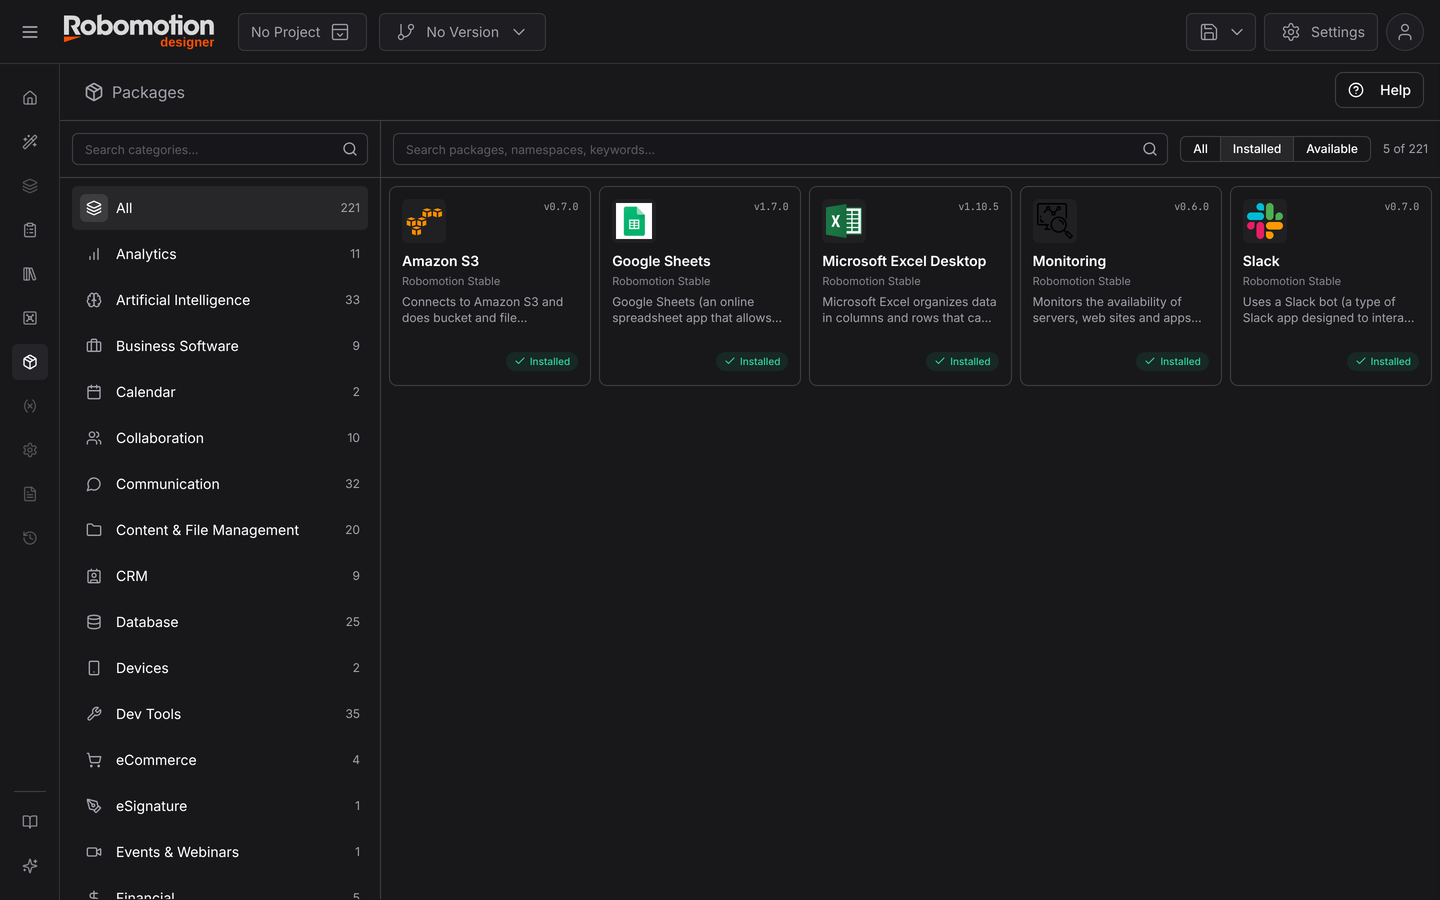This screenshot has height=900, width=1440.
Task: Select the Artificial Intelligence category
Action: 220,300
